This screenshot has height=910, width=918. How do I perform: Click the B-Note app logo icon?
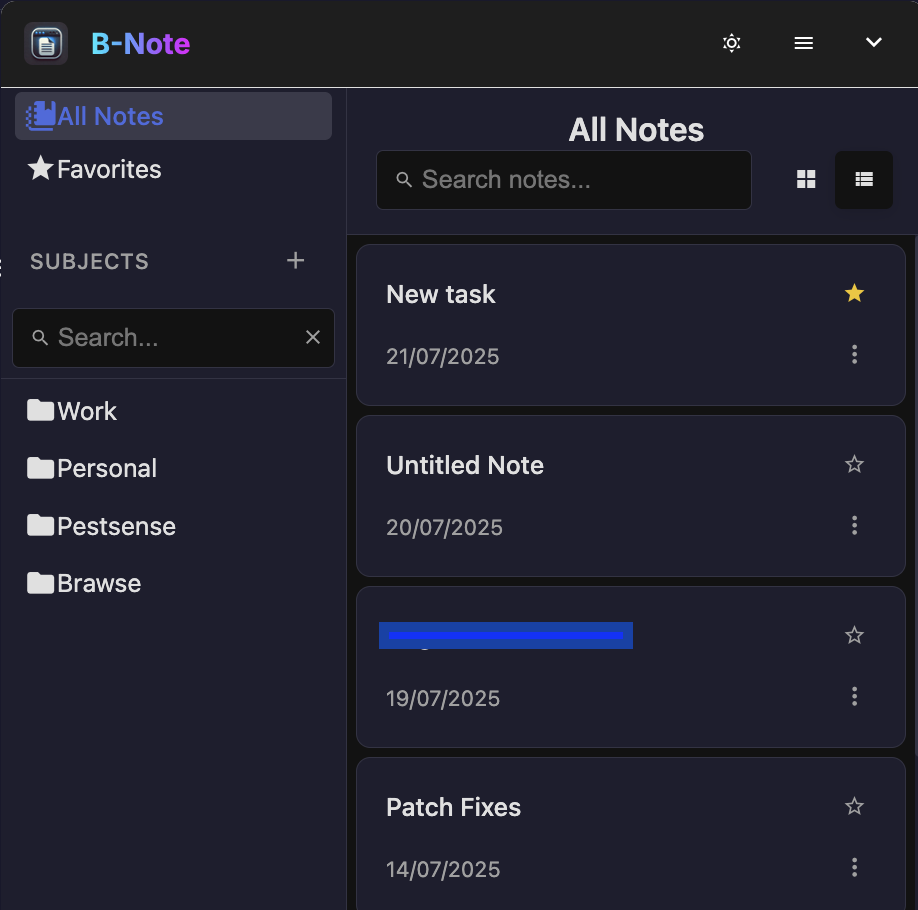pyautogui.click(x=45, y=43)
